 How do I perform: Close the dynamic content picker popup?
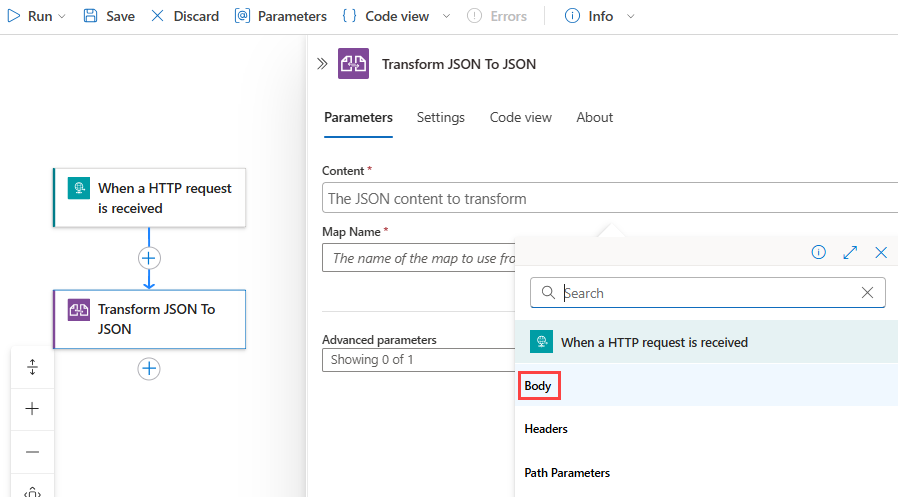881,253
